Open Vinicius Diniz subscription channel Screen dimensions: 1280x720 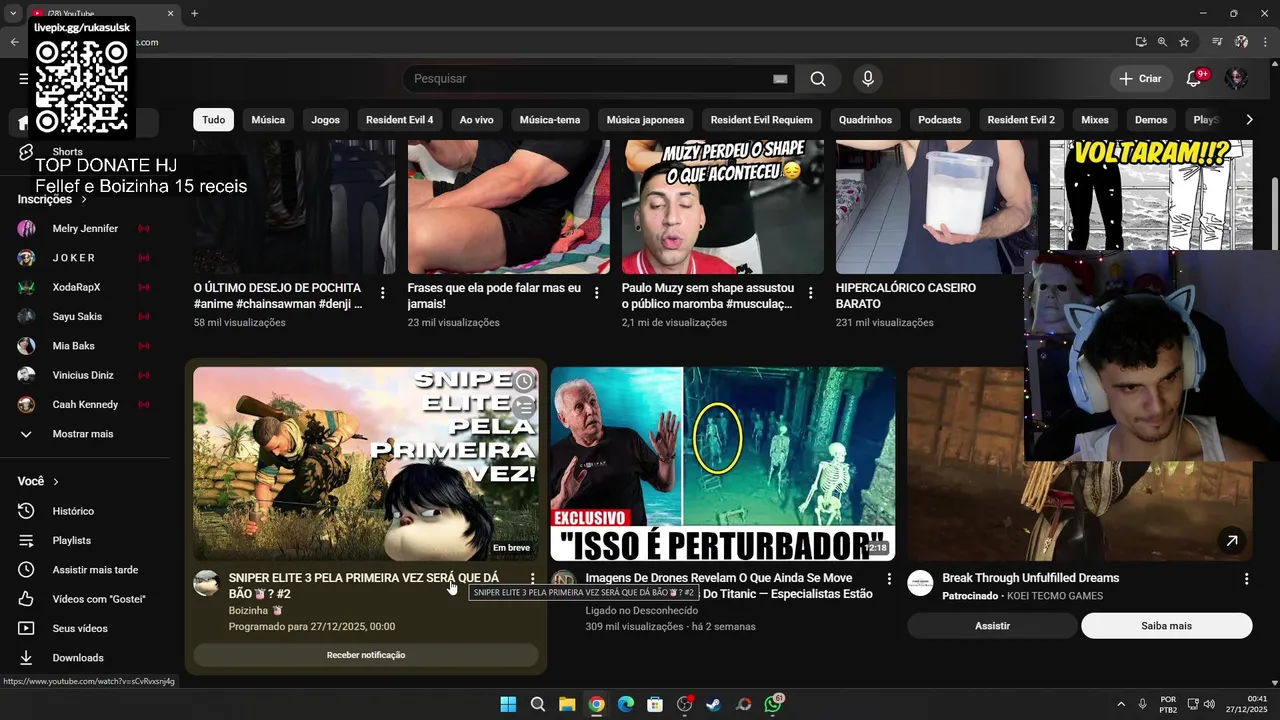click(85, 375)
